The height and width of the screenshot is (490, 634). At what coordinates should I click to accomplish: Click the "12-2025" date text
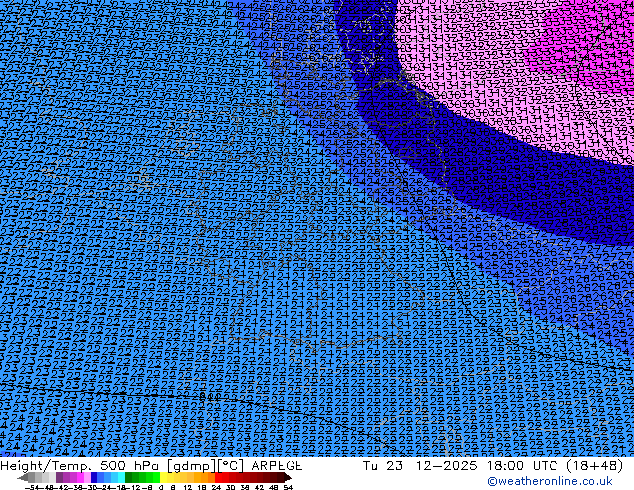click(x=447, y=466)
